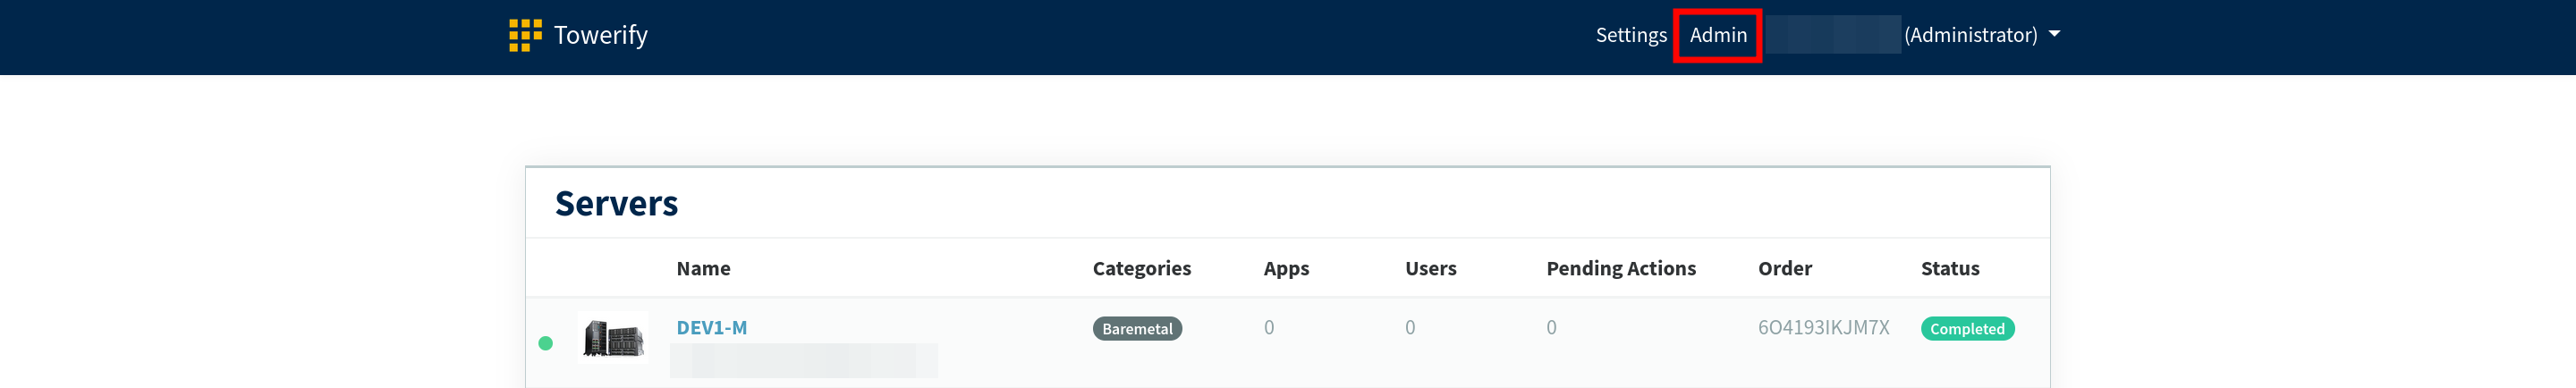Open the Settings menu item
2576x388 pixels.
1630,35
